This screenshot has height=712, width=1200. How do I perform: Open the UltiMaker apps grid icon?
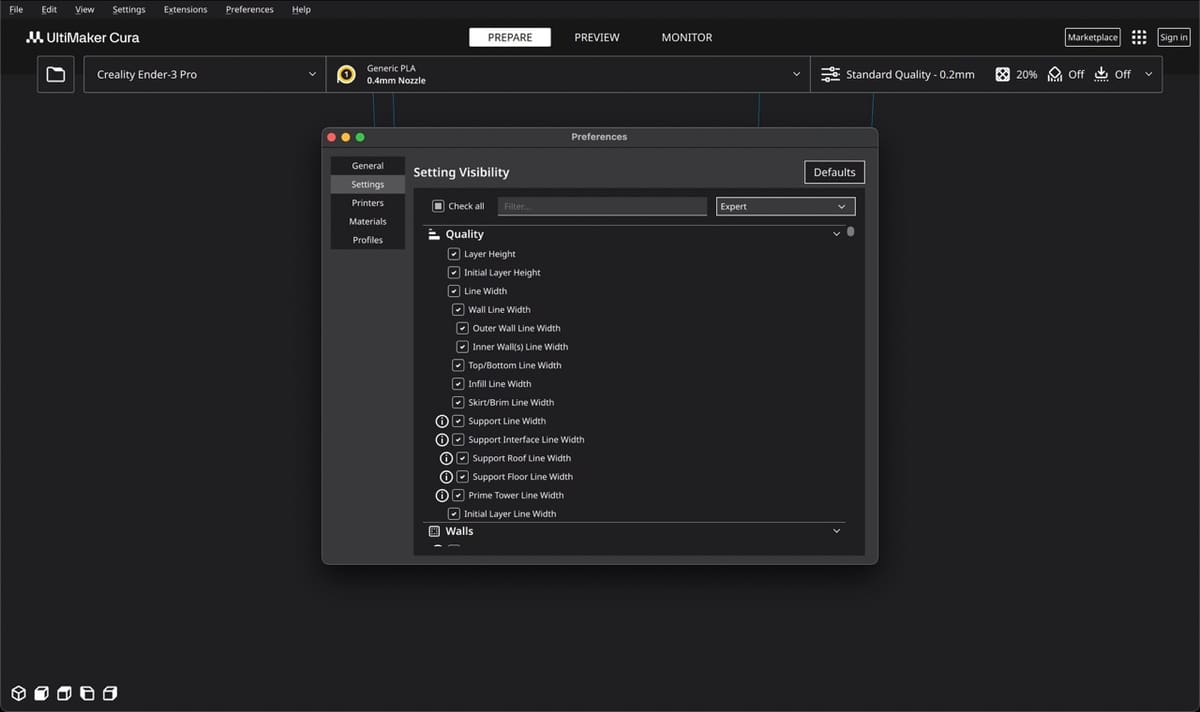click(x=1139, y=37)
